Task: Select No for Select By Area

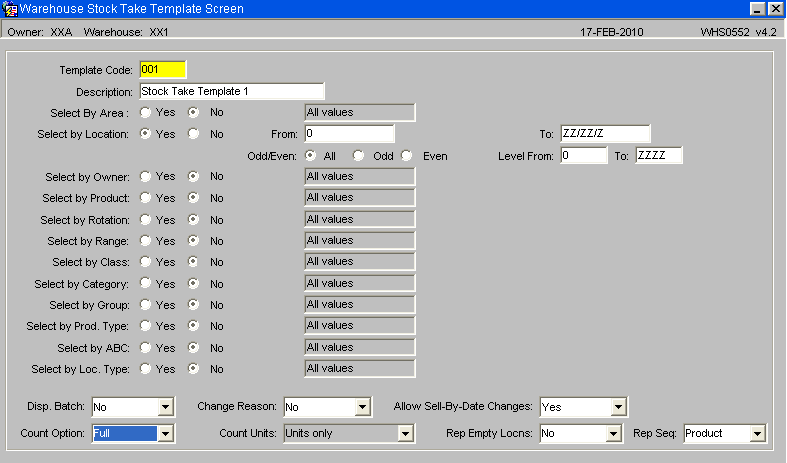Action: (193, 112)
